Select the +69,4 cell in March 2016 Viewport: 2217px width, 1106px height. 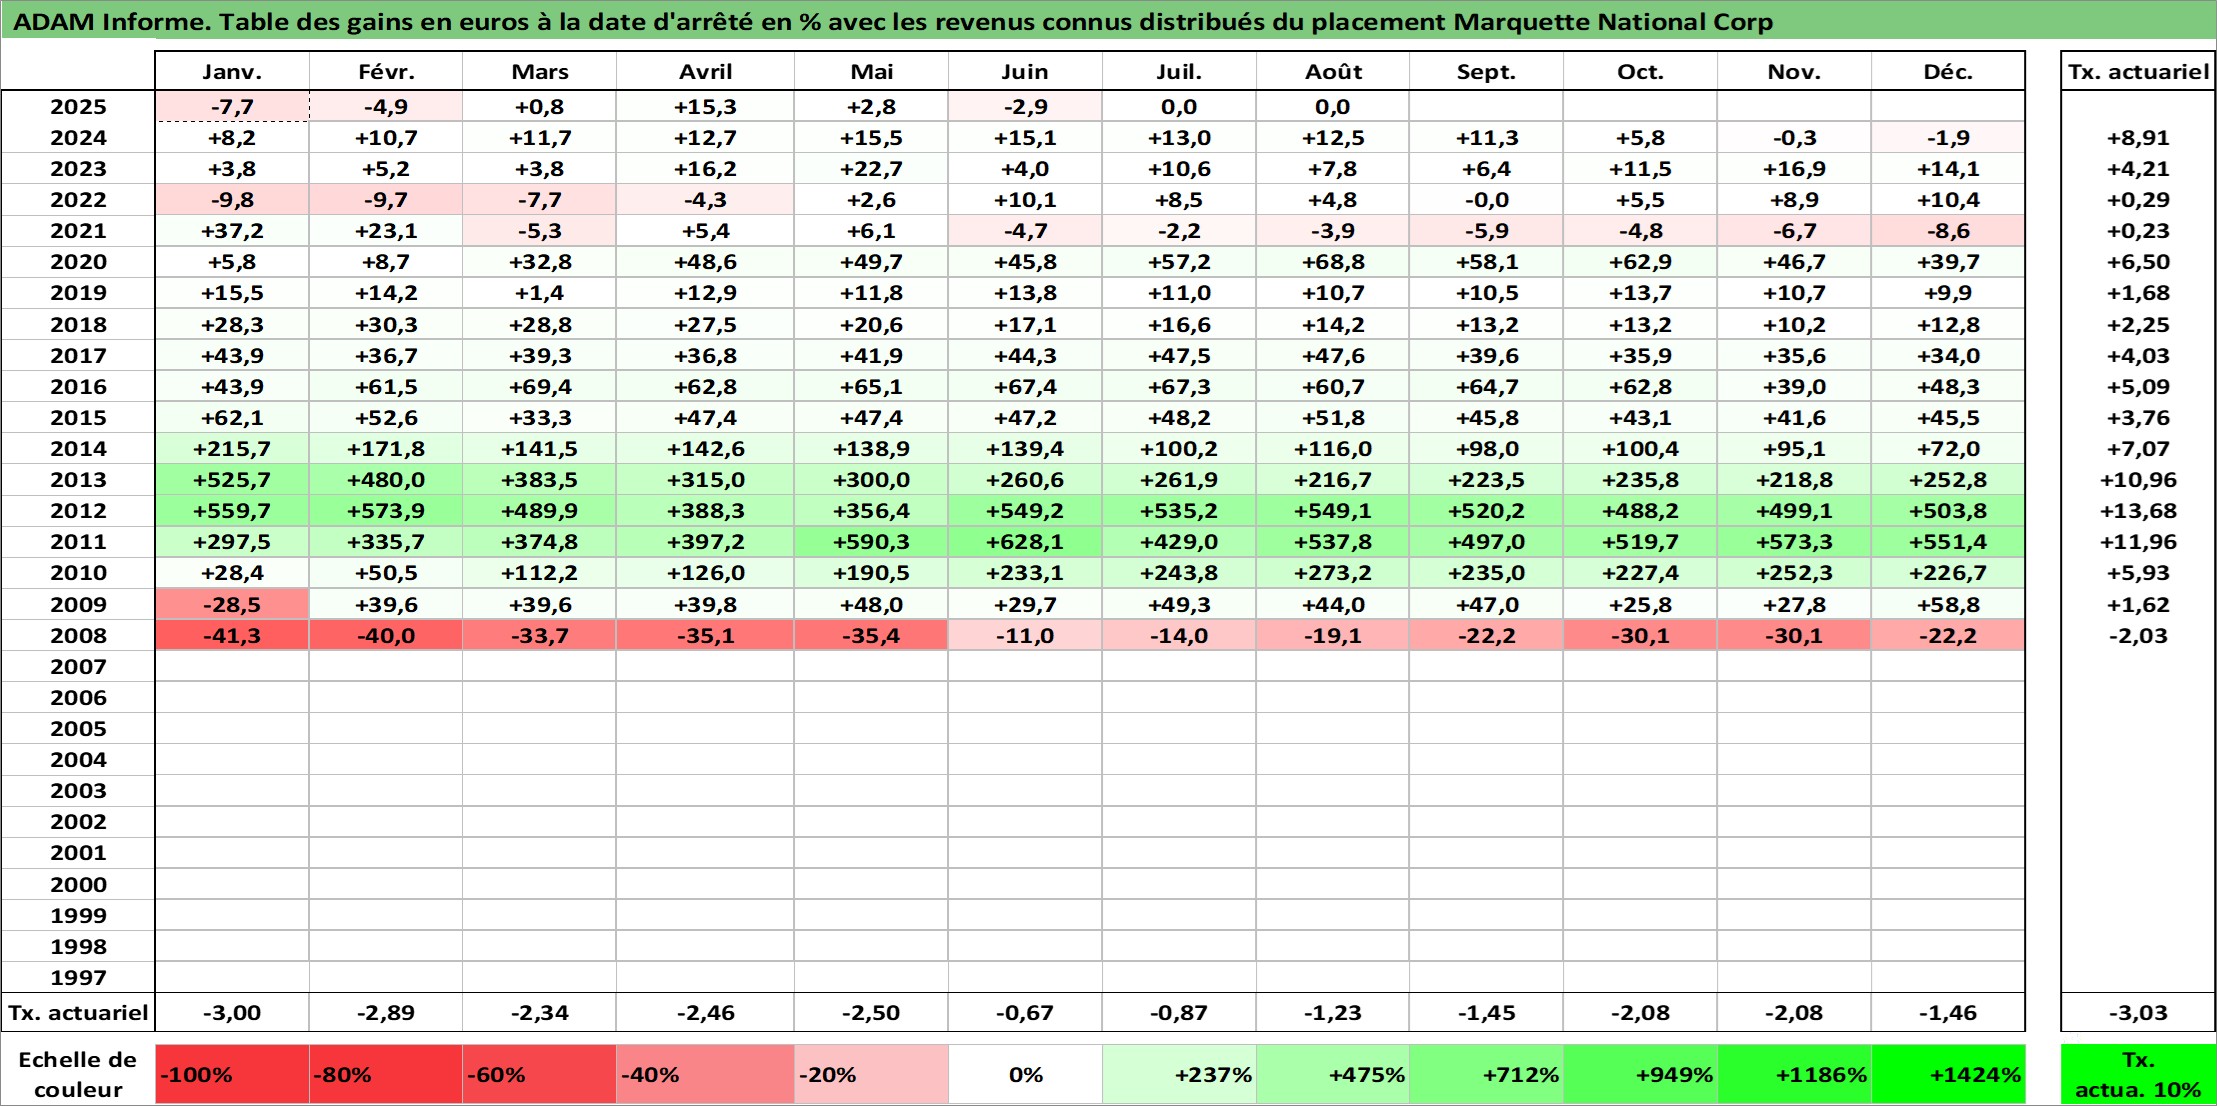coord(540,387)
